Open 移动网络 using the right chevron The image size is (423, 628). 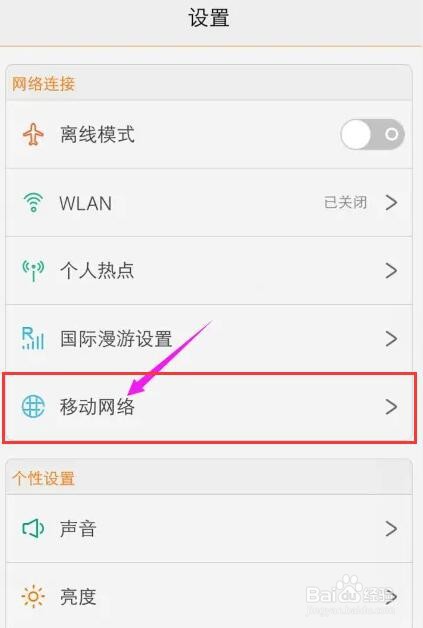pos(391,407)
